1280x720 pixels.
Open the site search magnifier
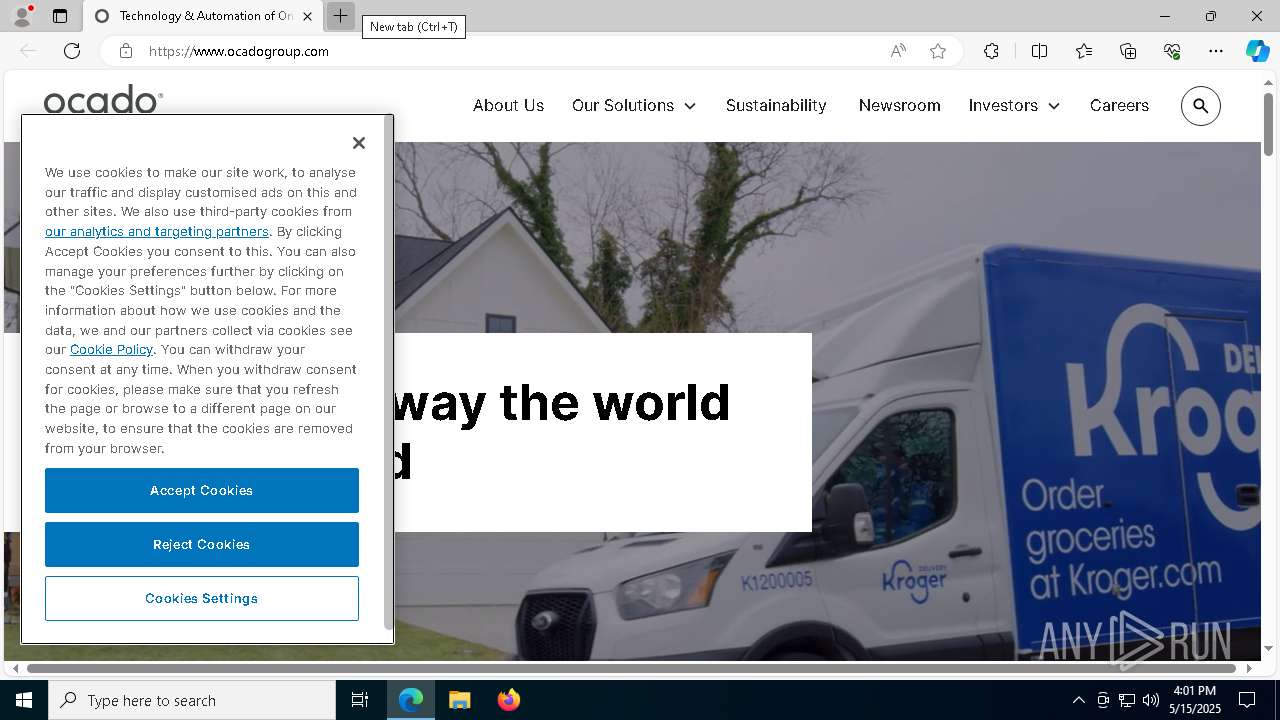(x=1201, y=105)
